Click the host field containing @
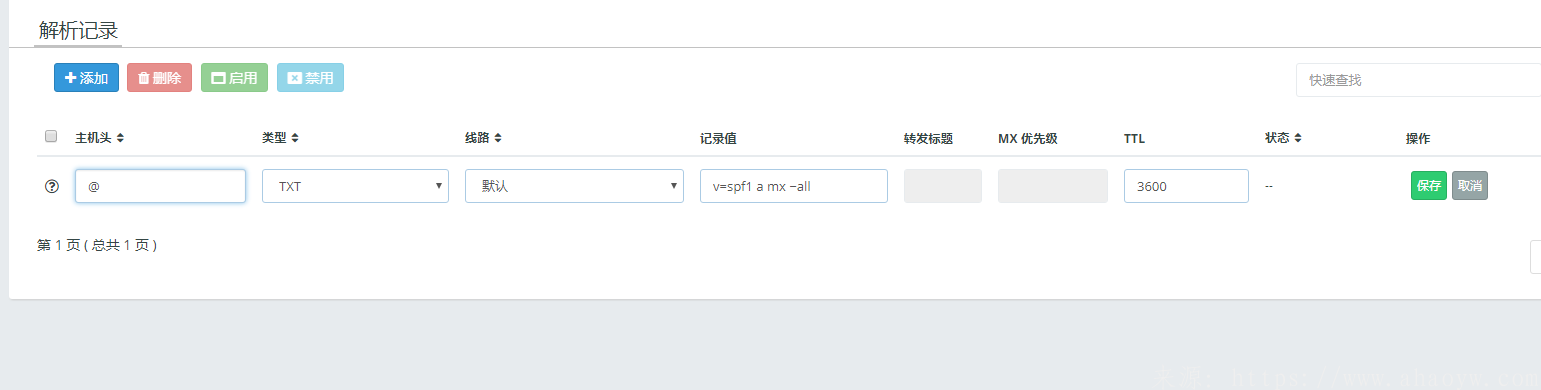1541x390 pixels. (x=160, y=186)
